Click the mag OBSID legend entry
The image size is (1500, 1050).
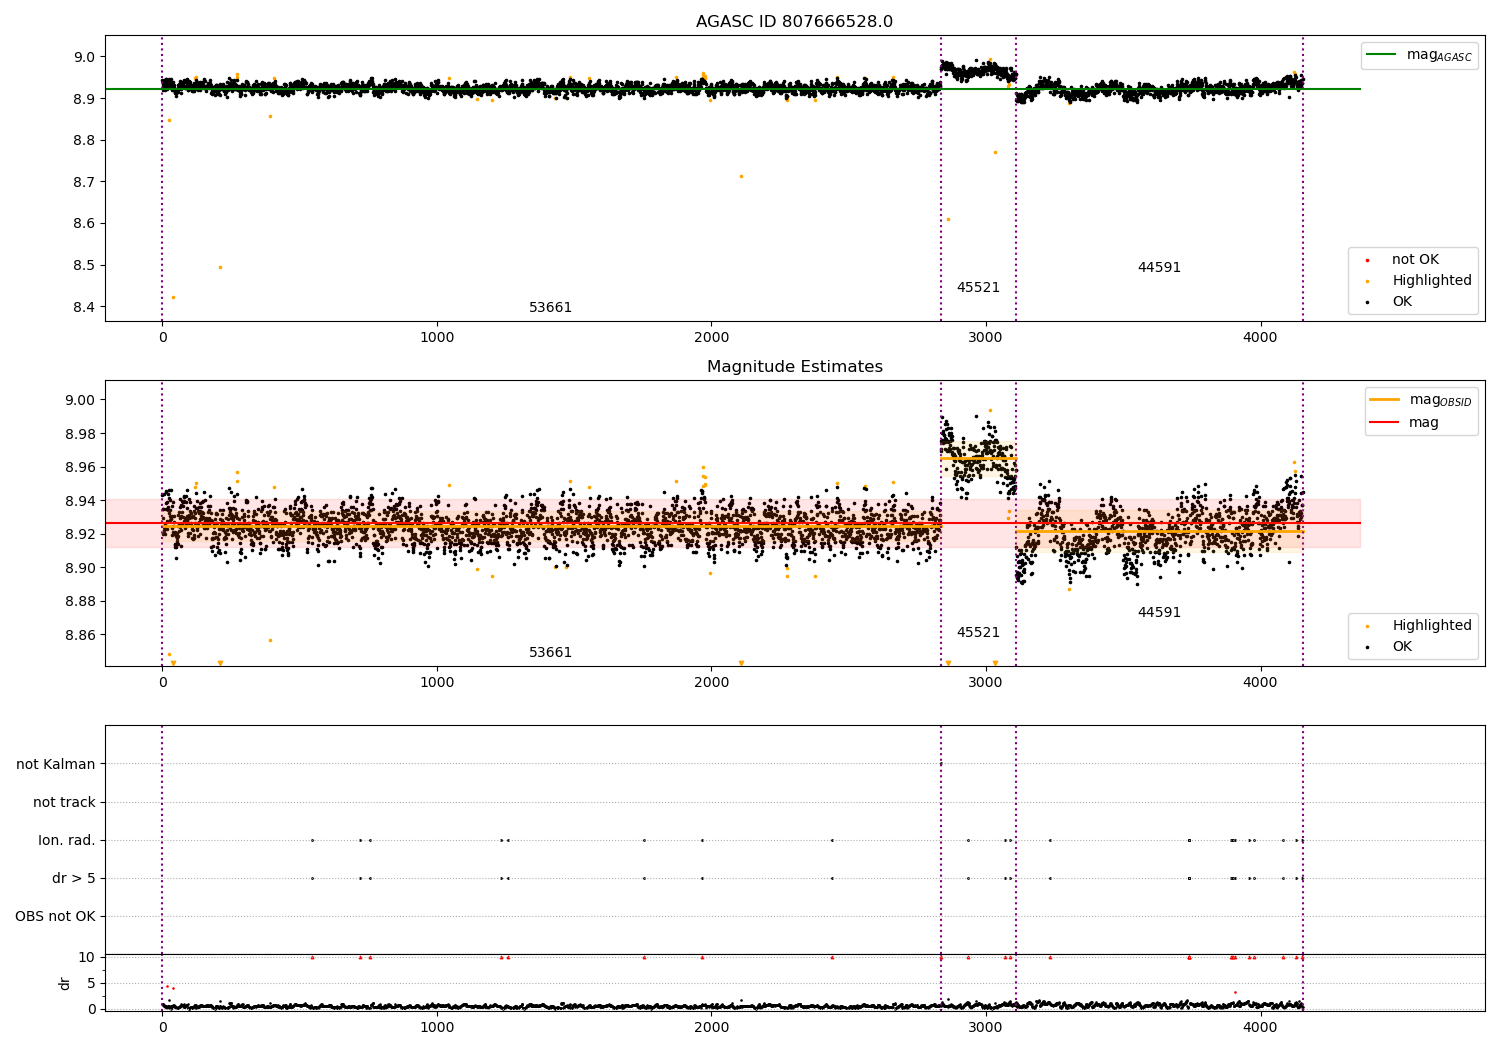coord(1420,400)
